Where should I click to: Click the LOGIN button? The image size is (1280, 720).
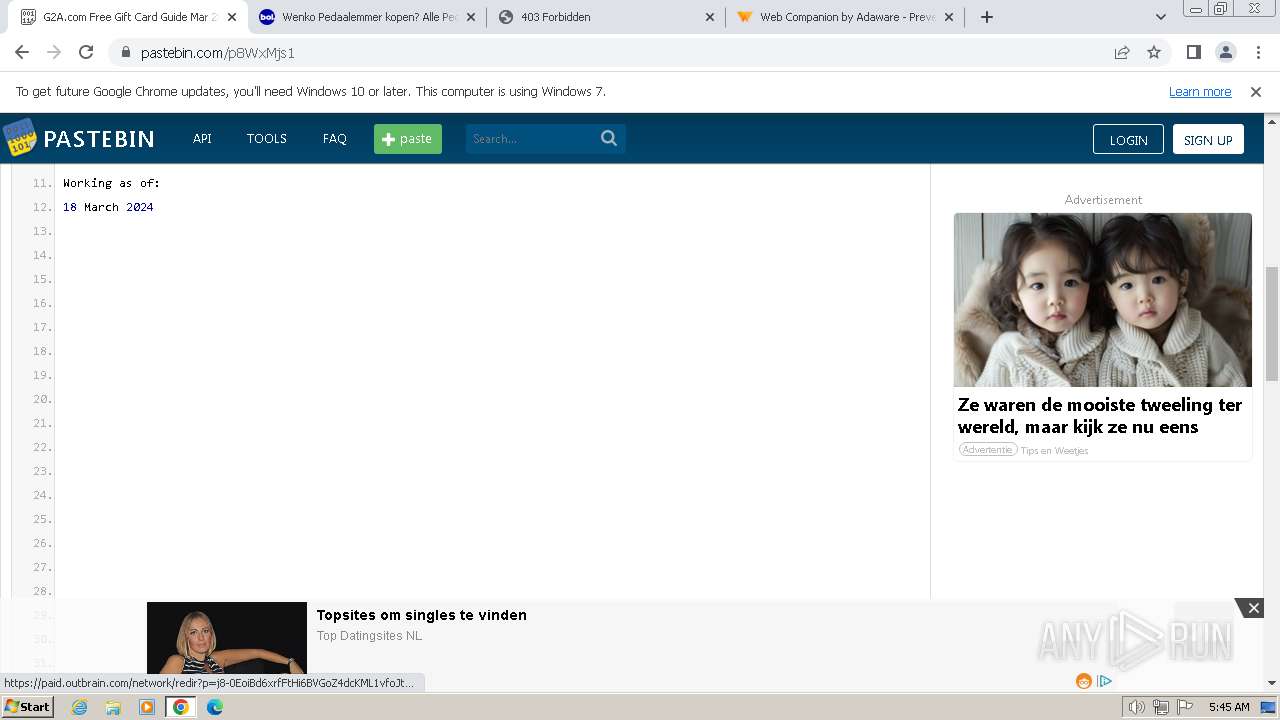click(x=1128, y=139)
